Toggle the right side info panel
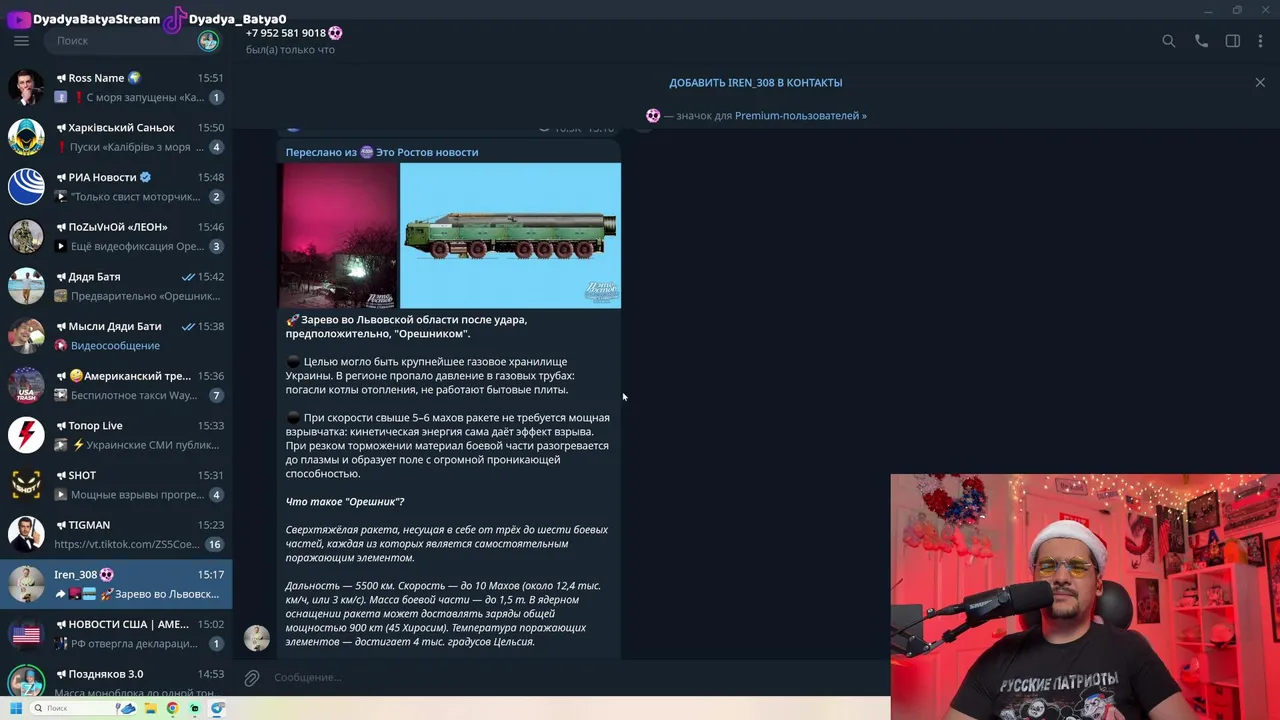This screenshot has width=1280, height=720. point(1232,41)
